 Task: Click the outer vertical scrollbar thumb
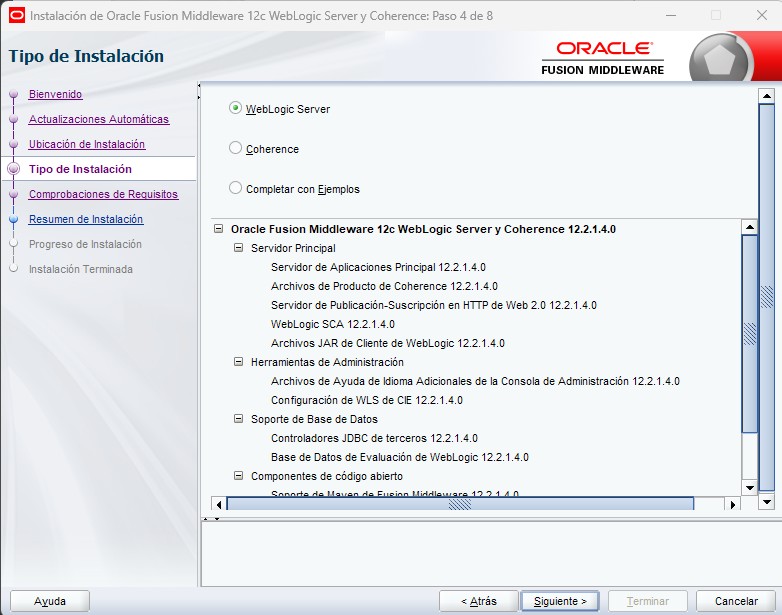click(x=767, y=297)
